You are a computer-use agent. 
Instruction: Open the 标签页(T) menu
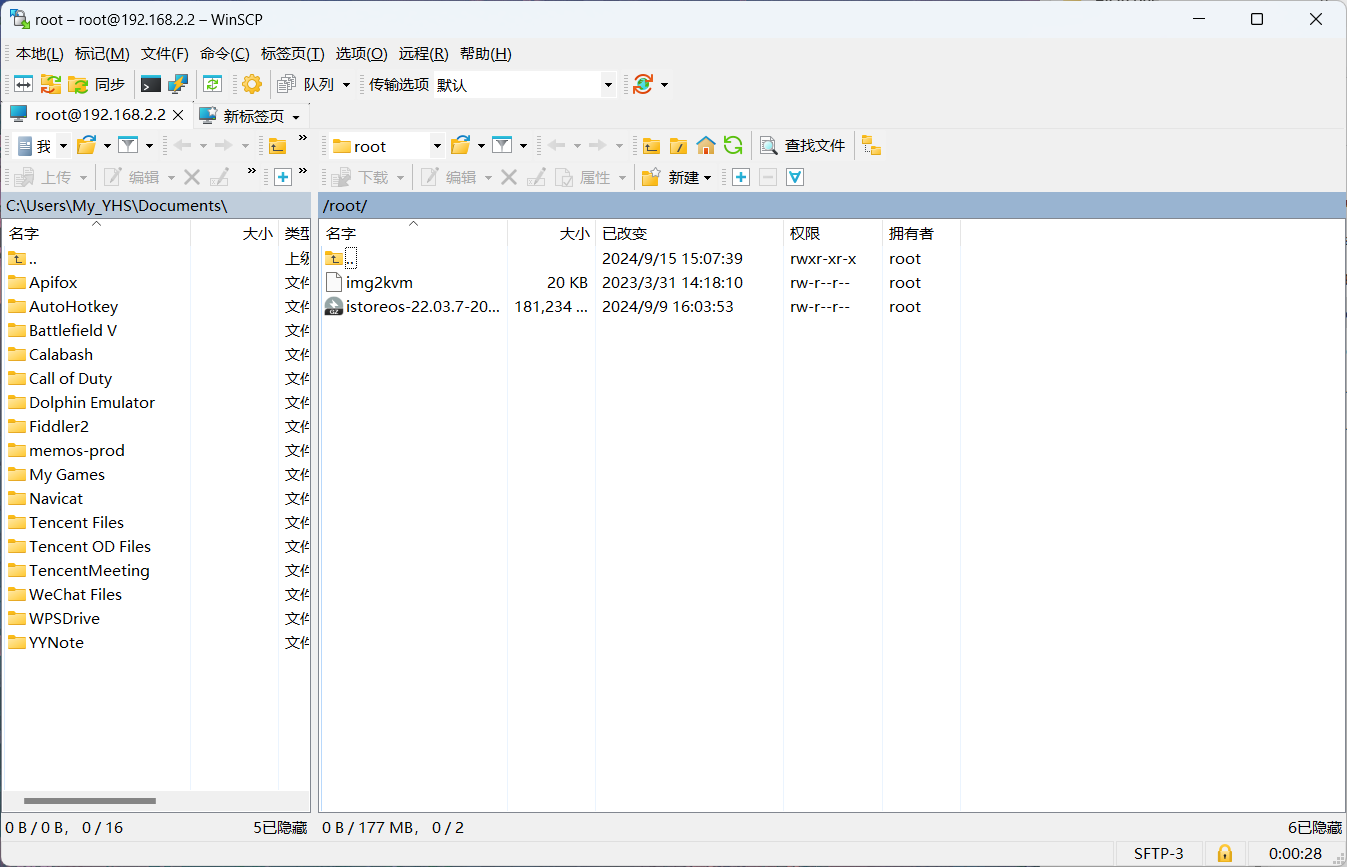coord(292,54)
